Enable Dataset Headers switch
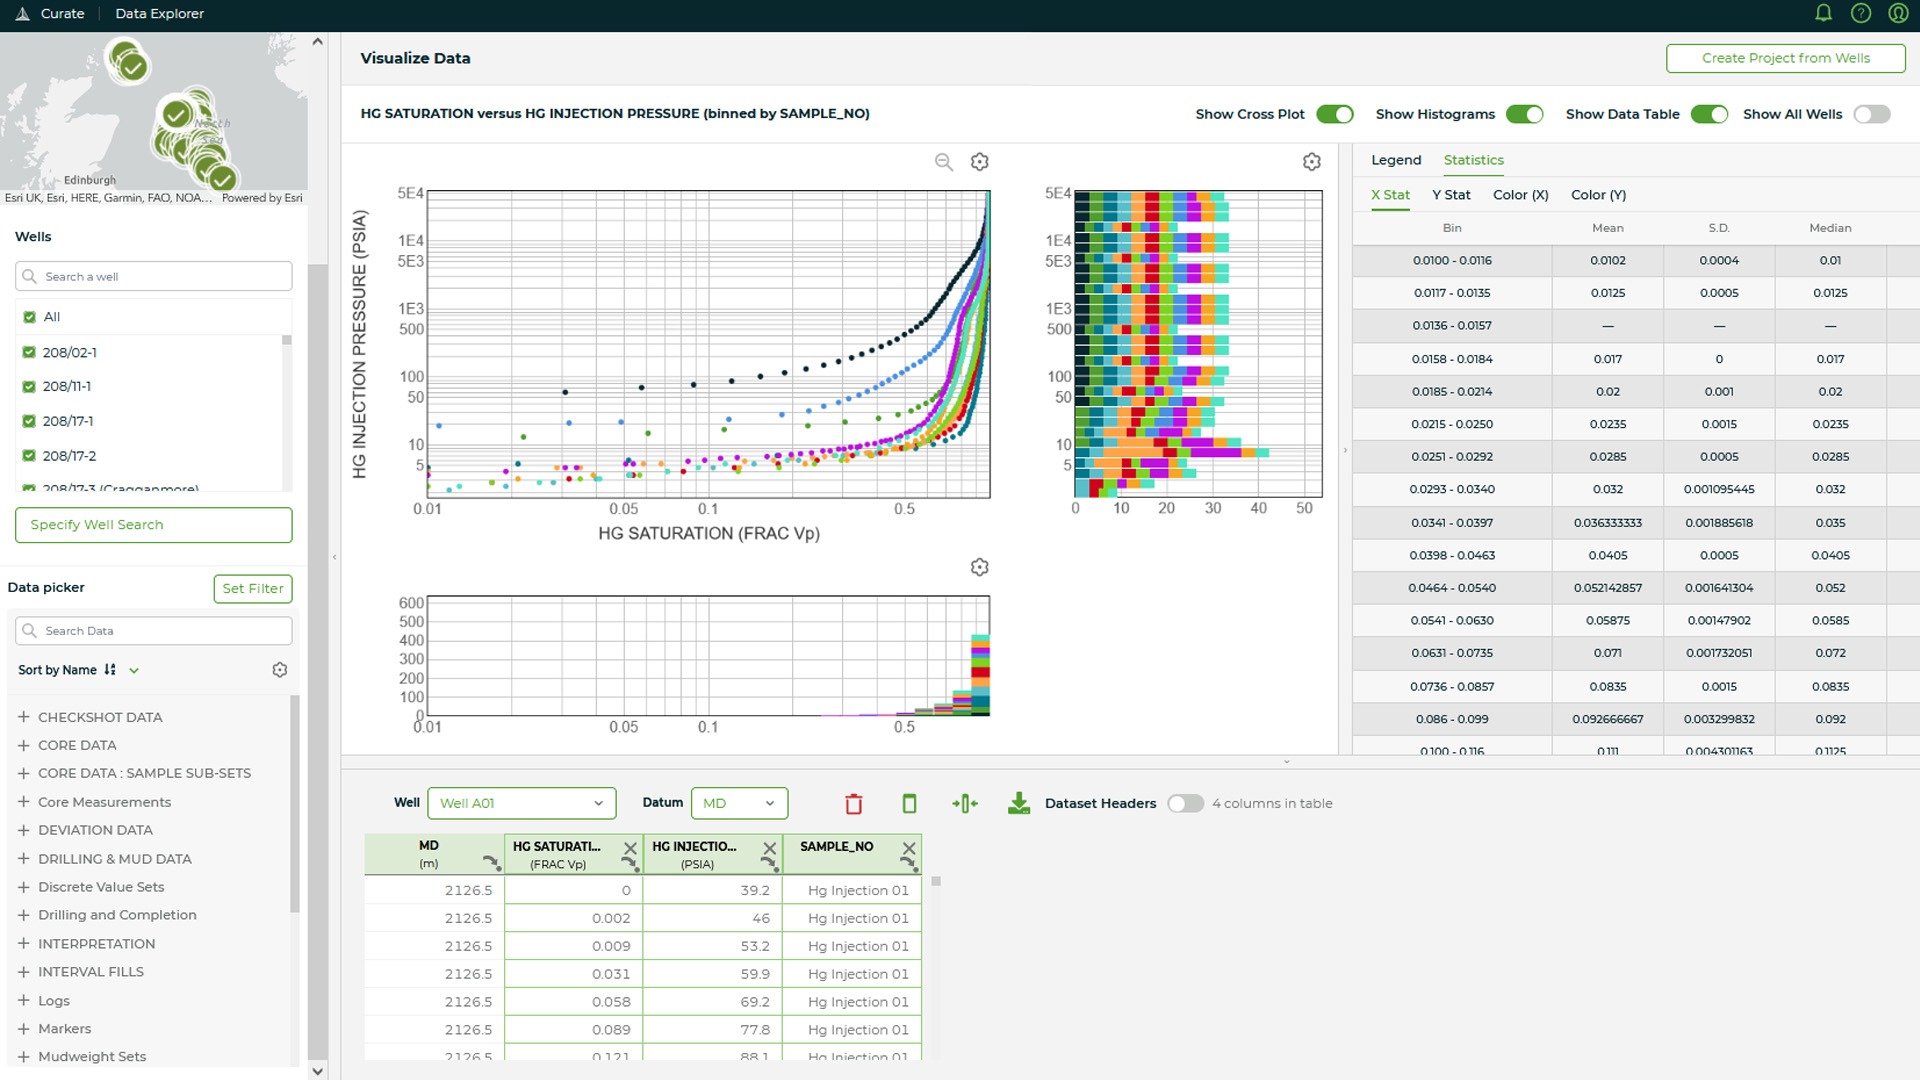The width and height of the screenshot is (1920, 1080). tap(1186, 804)
